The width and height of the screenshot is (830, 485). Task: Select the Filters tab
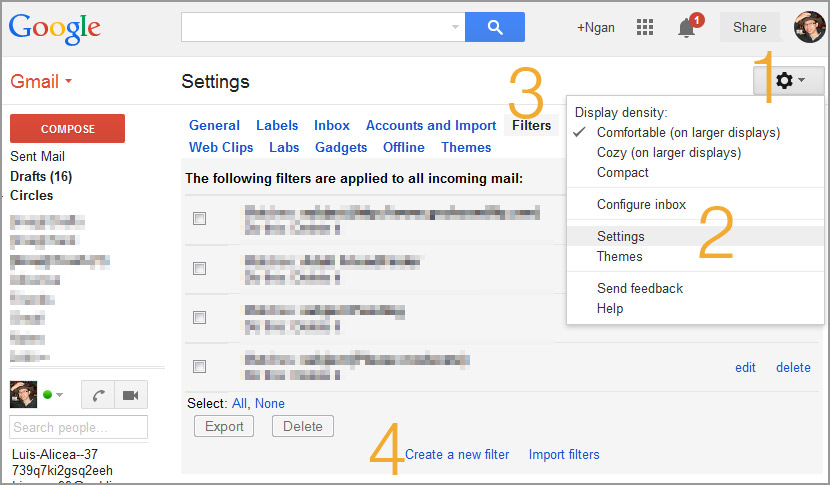point(531,125)
